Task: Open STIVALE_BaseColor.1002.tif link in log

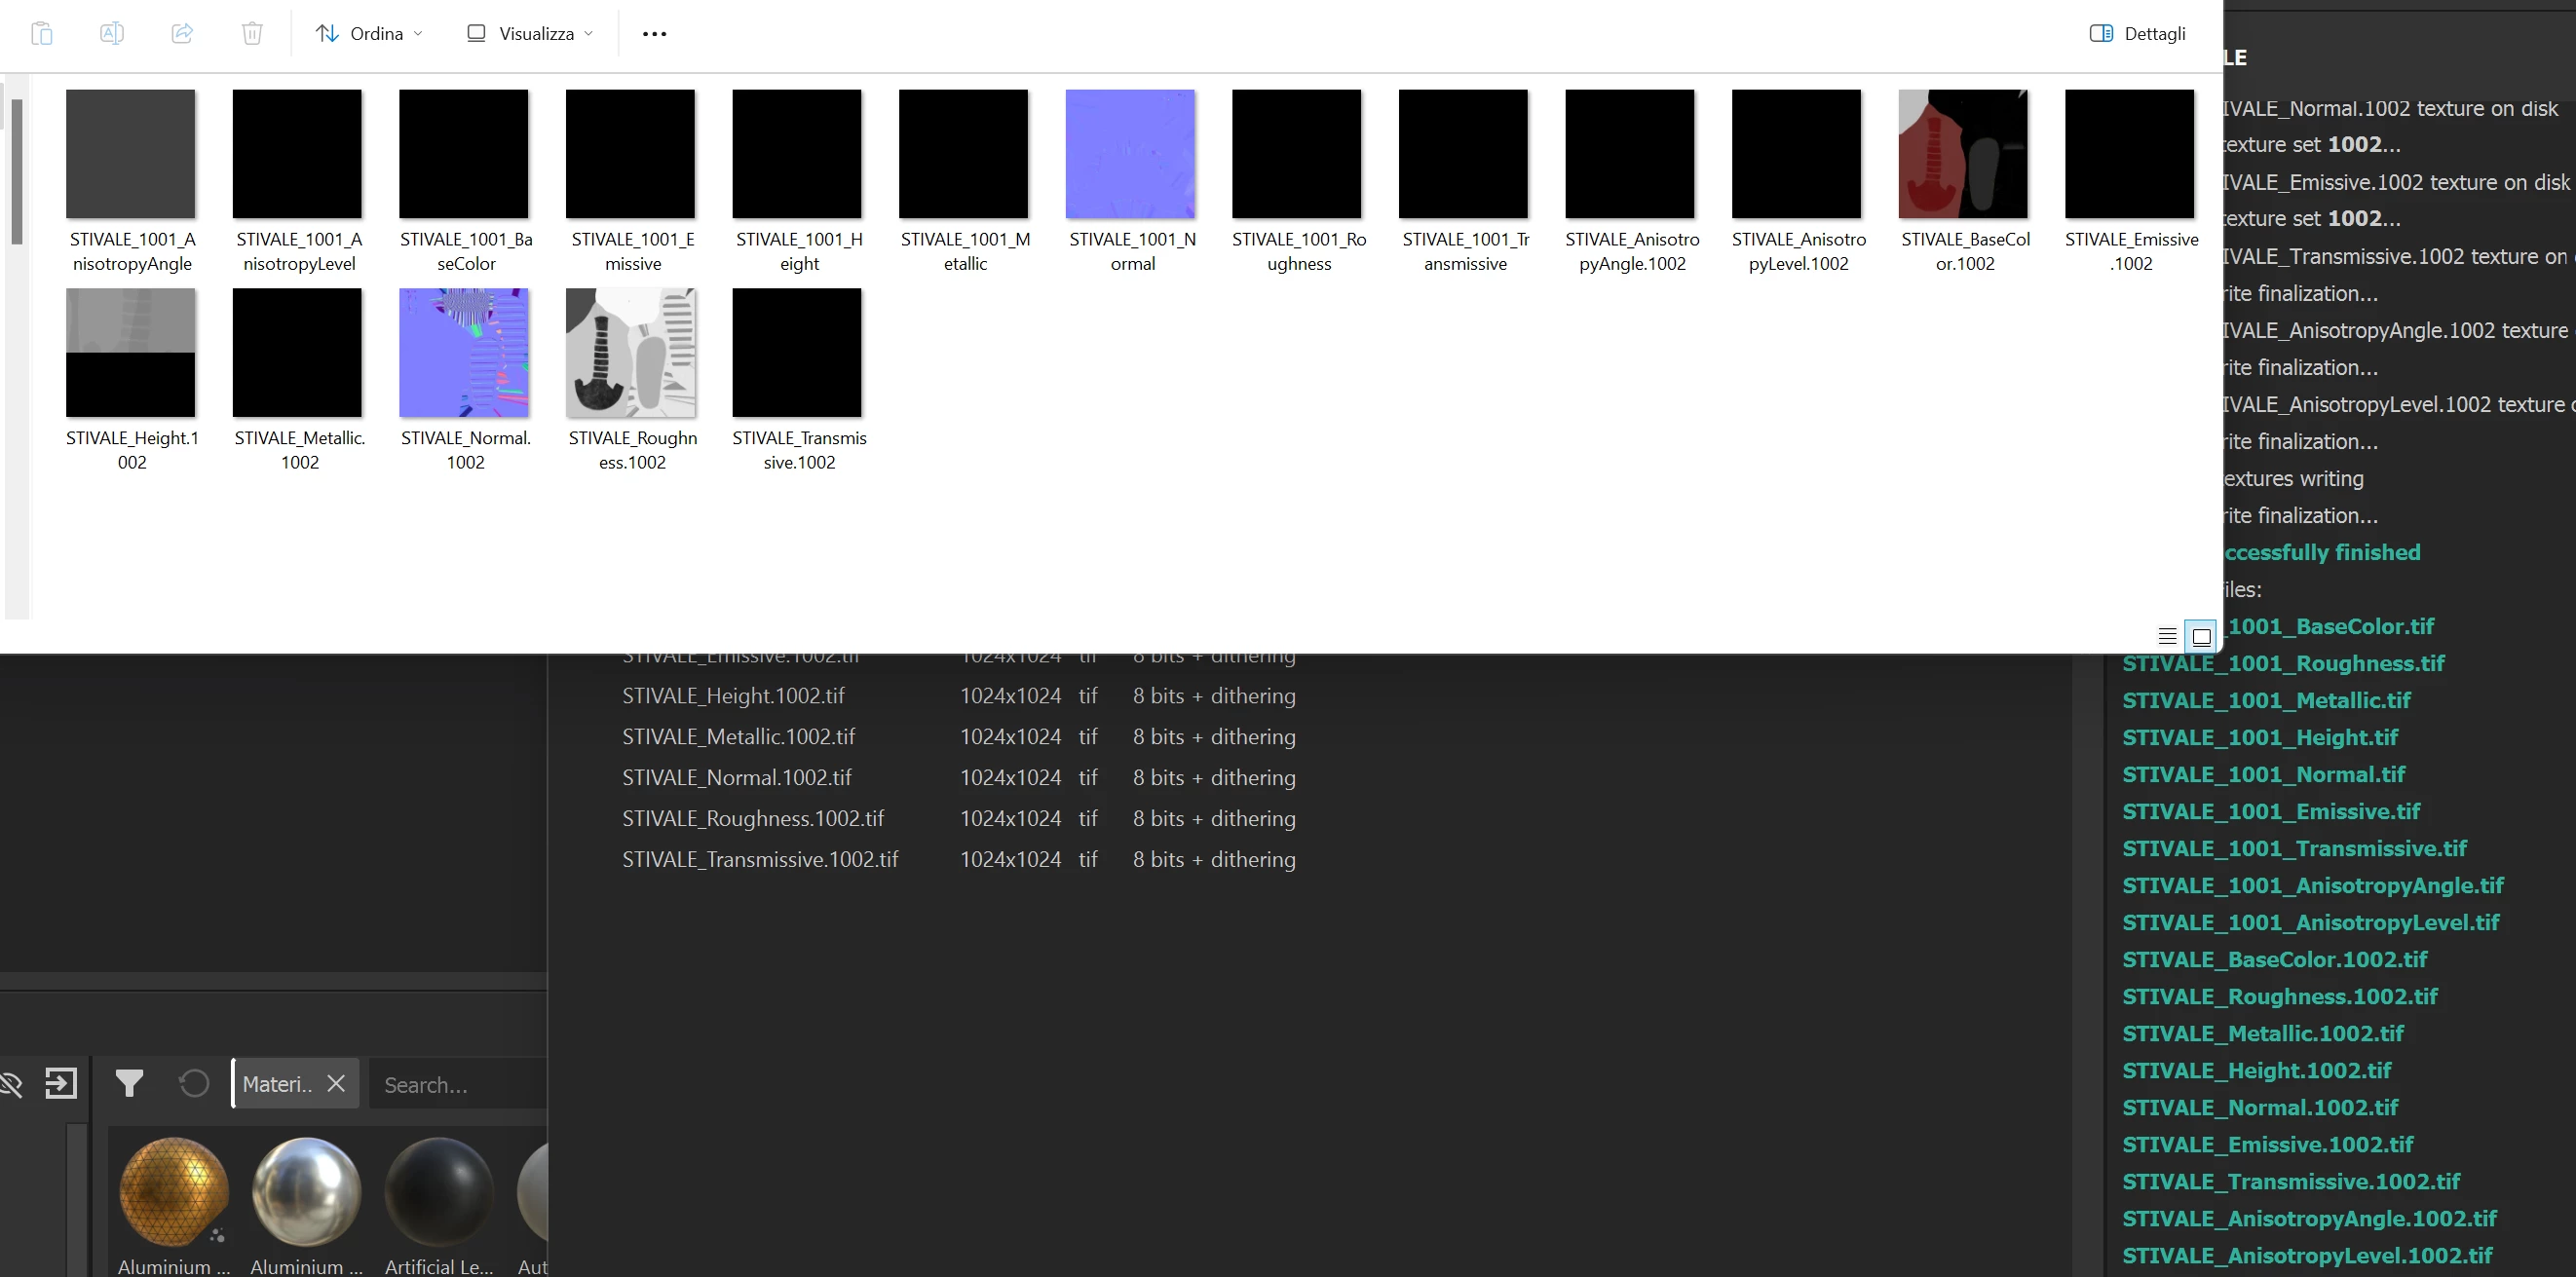Action: pyautogui.click(x=2274, y=959)
